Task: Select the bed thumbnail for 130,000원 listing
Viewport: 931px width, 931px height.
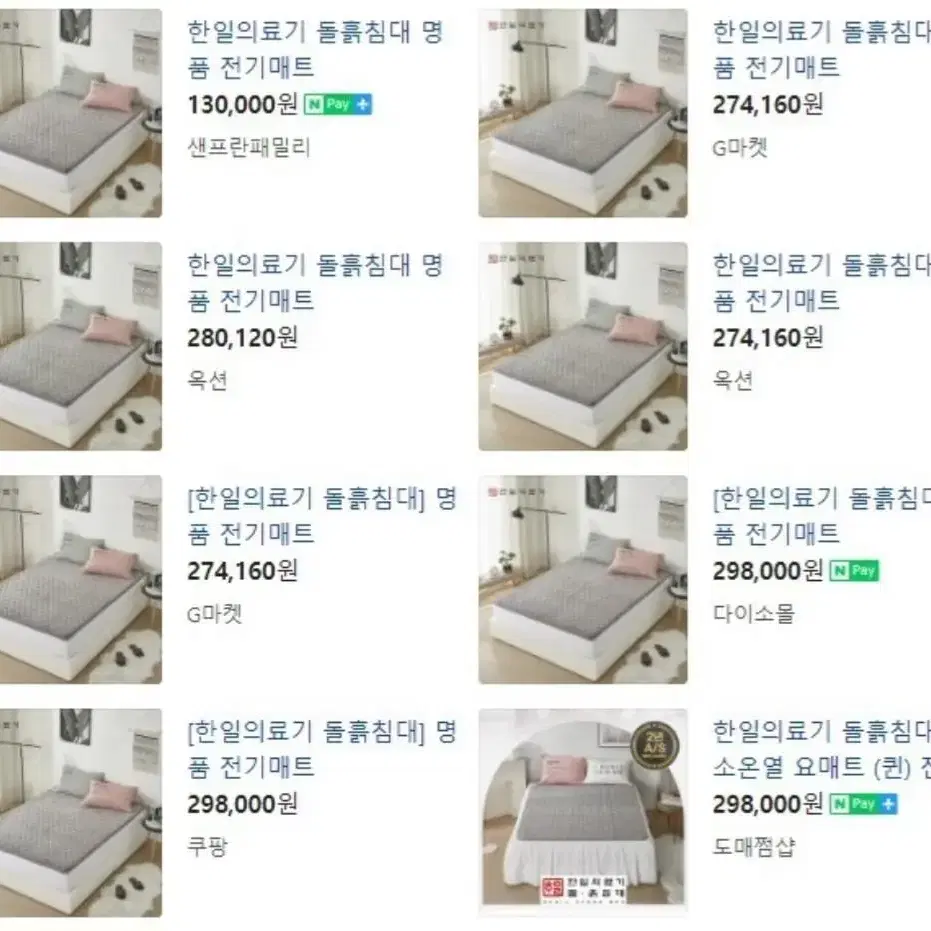Action: point(81,113)
